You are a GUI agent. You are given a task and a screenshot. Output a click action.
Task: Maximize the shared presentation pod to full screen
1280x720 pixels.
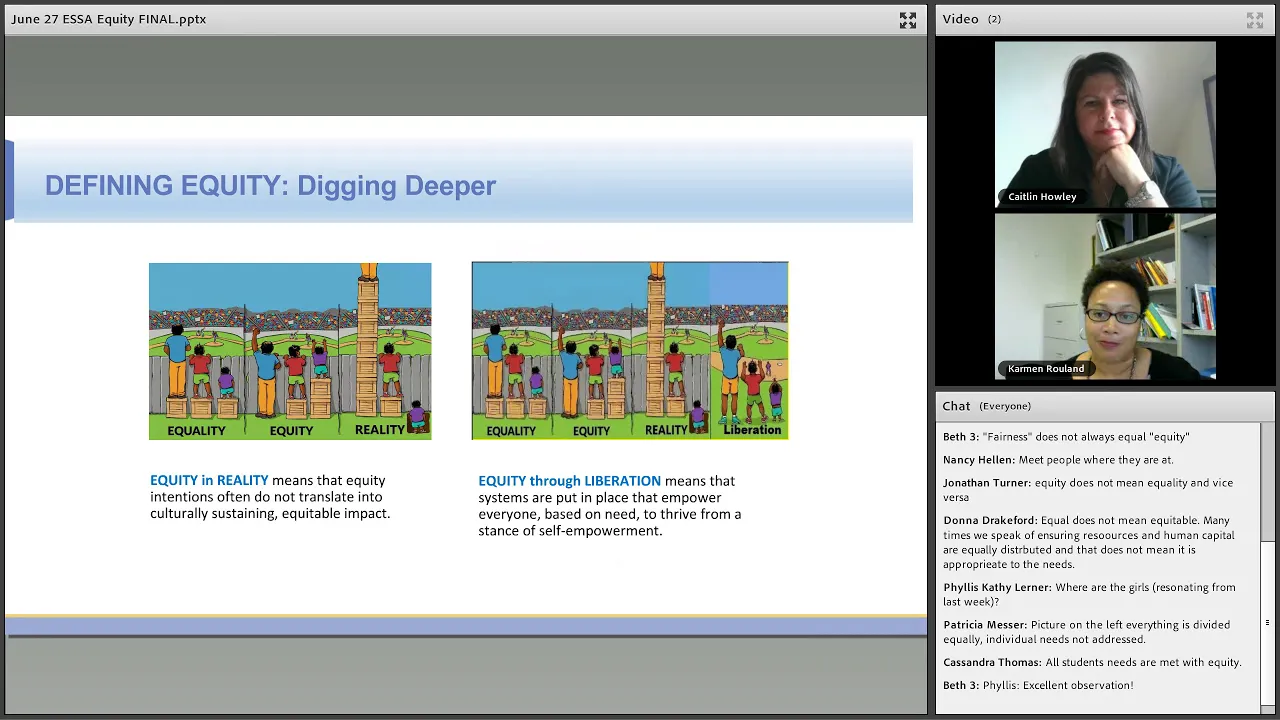(907, 20)
